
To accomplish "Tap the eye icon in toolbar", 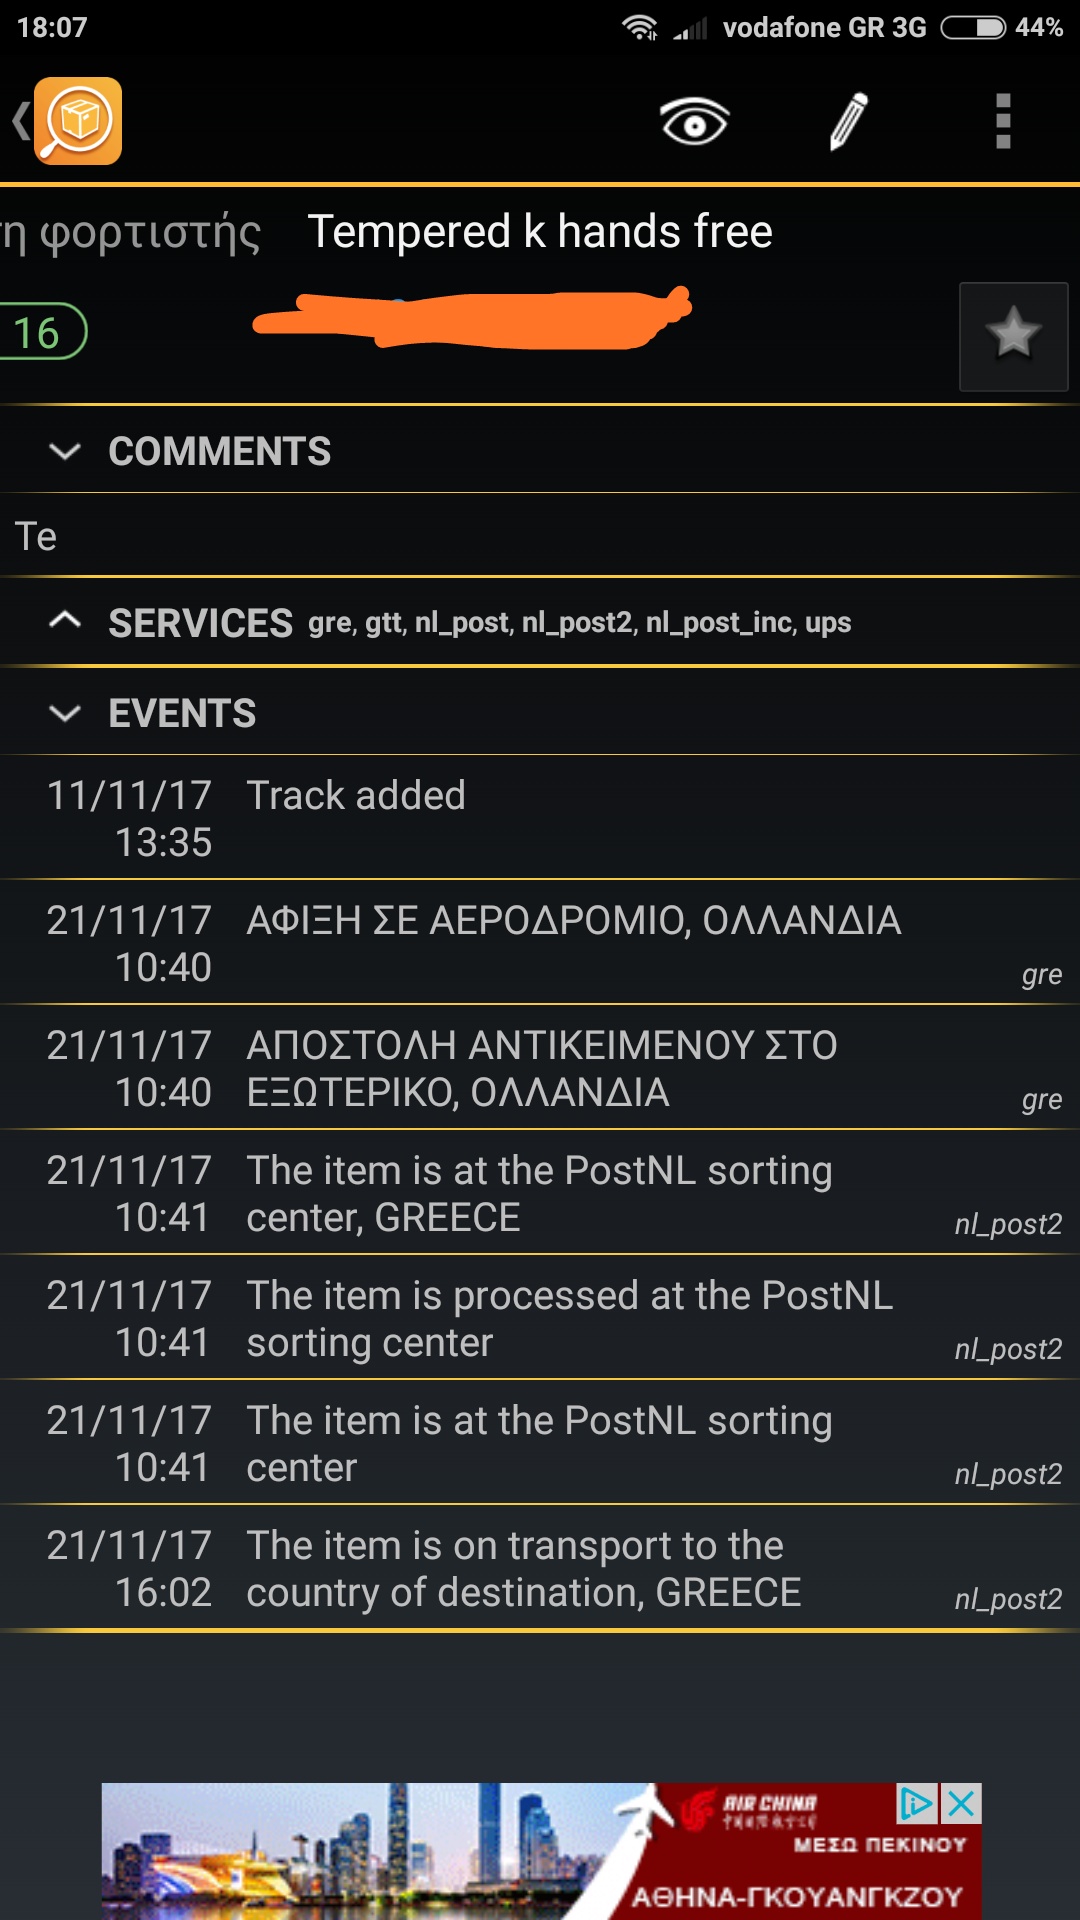I will pyautogui.click(x=694, y=122).
